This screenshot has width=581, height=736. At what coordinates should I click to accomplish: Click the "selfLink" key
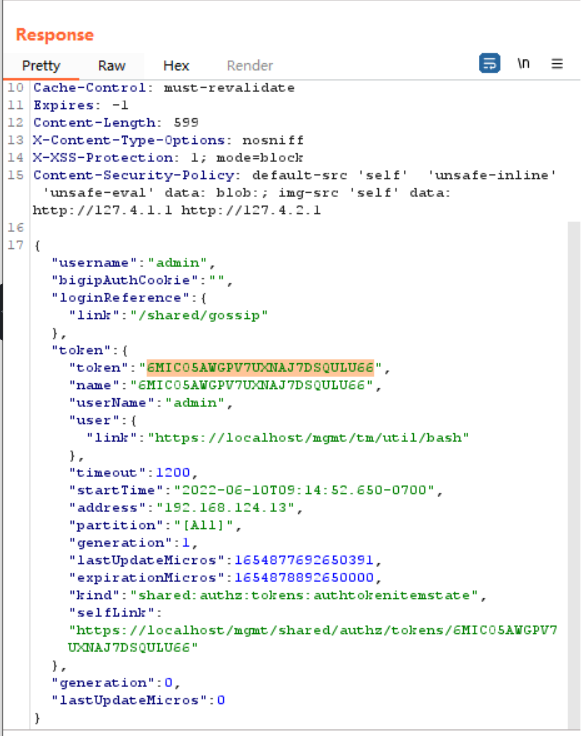click(x=112, y=613)
